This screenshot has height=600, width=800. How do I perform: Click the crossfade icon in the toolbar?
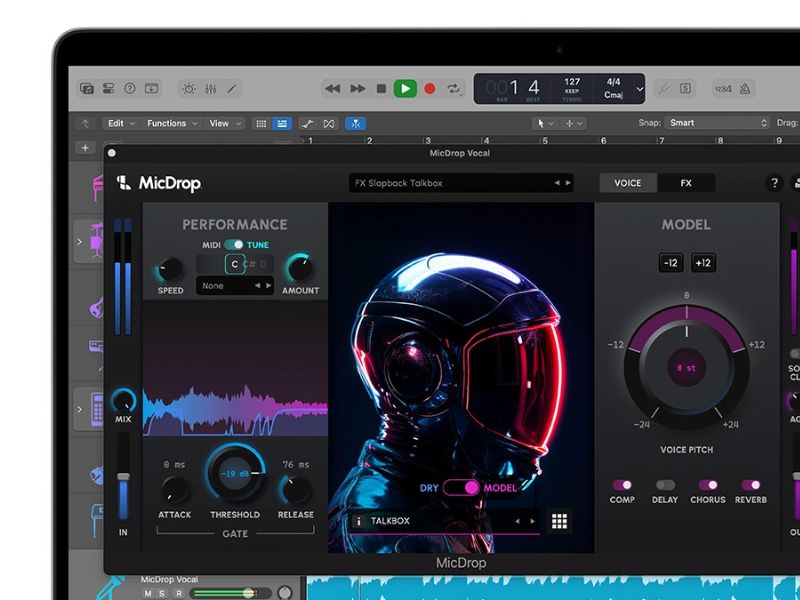[x=330, y=122]
